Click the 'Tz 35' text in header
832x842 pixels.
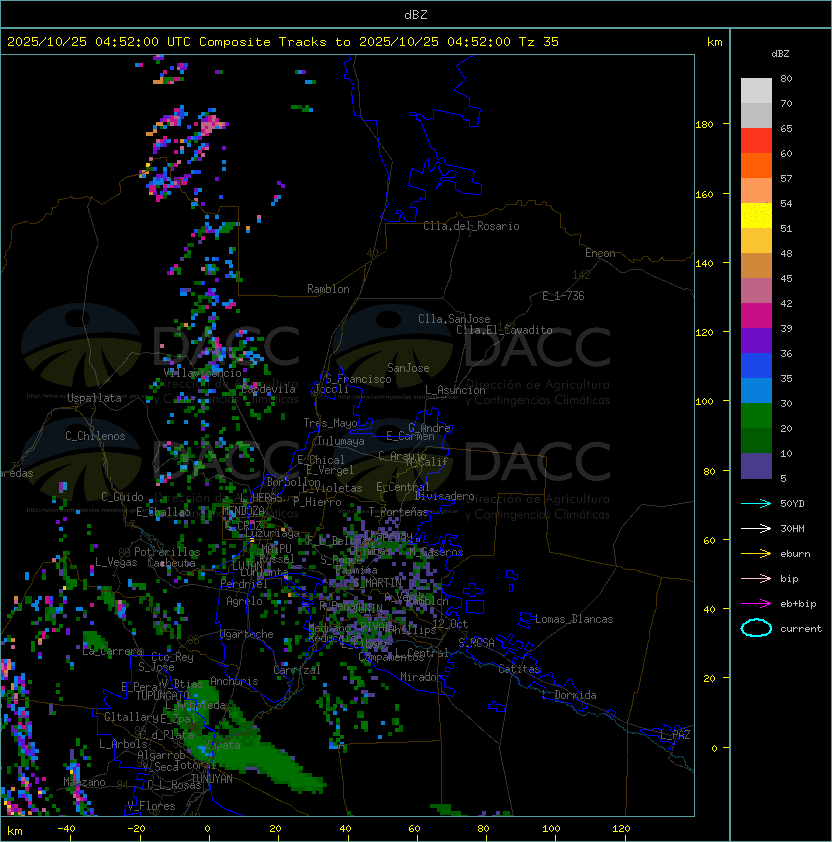pos(539,42)
